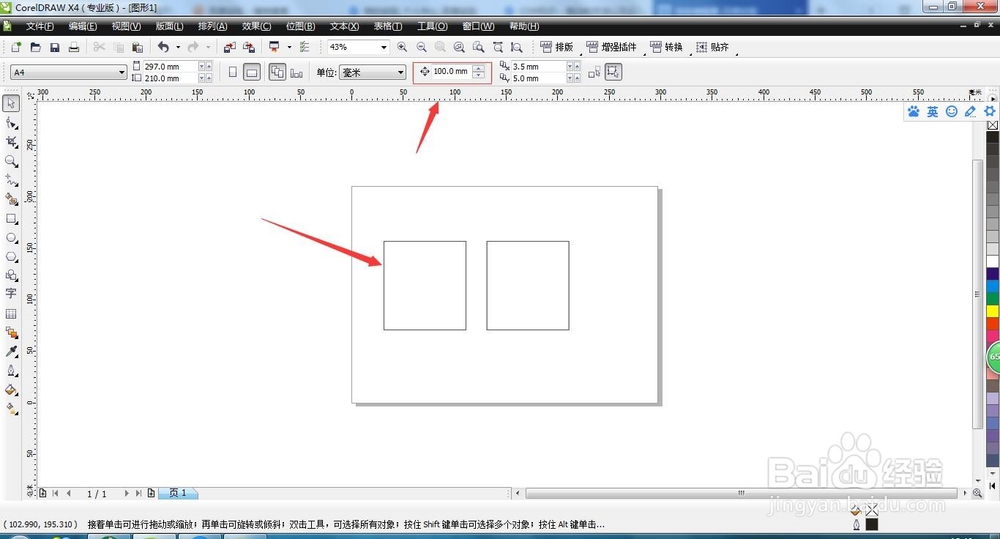Click the zoom in magnifier
The width and height of the screenshot is (1000, 539).
point(402,47)
